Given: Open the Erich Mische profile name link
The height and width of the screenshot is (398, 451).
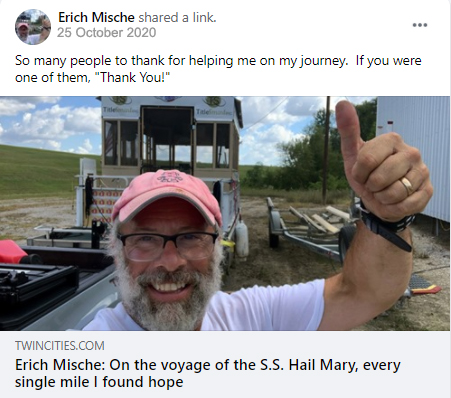Looking at the screenshot, I should pos(96,17).
